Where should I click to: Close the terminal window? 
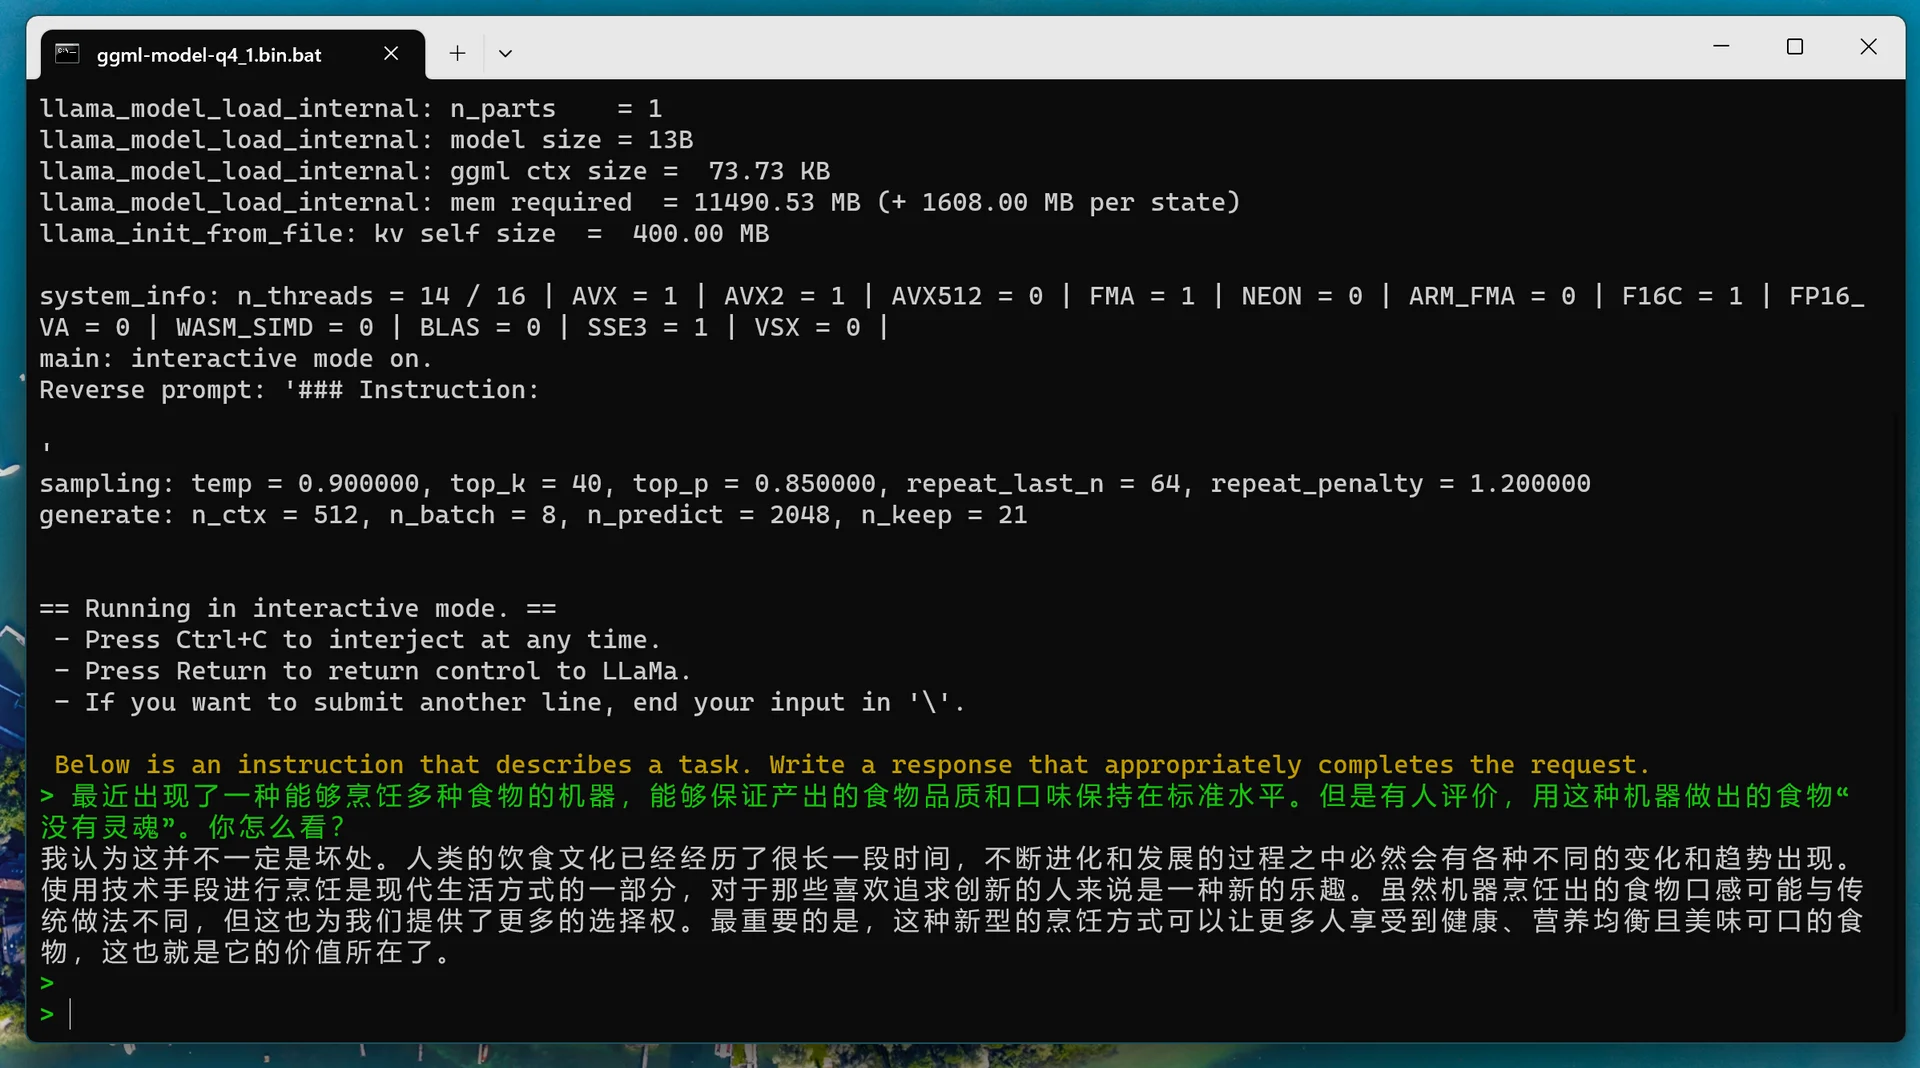[x=1869, y=46]
